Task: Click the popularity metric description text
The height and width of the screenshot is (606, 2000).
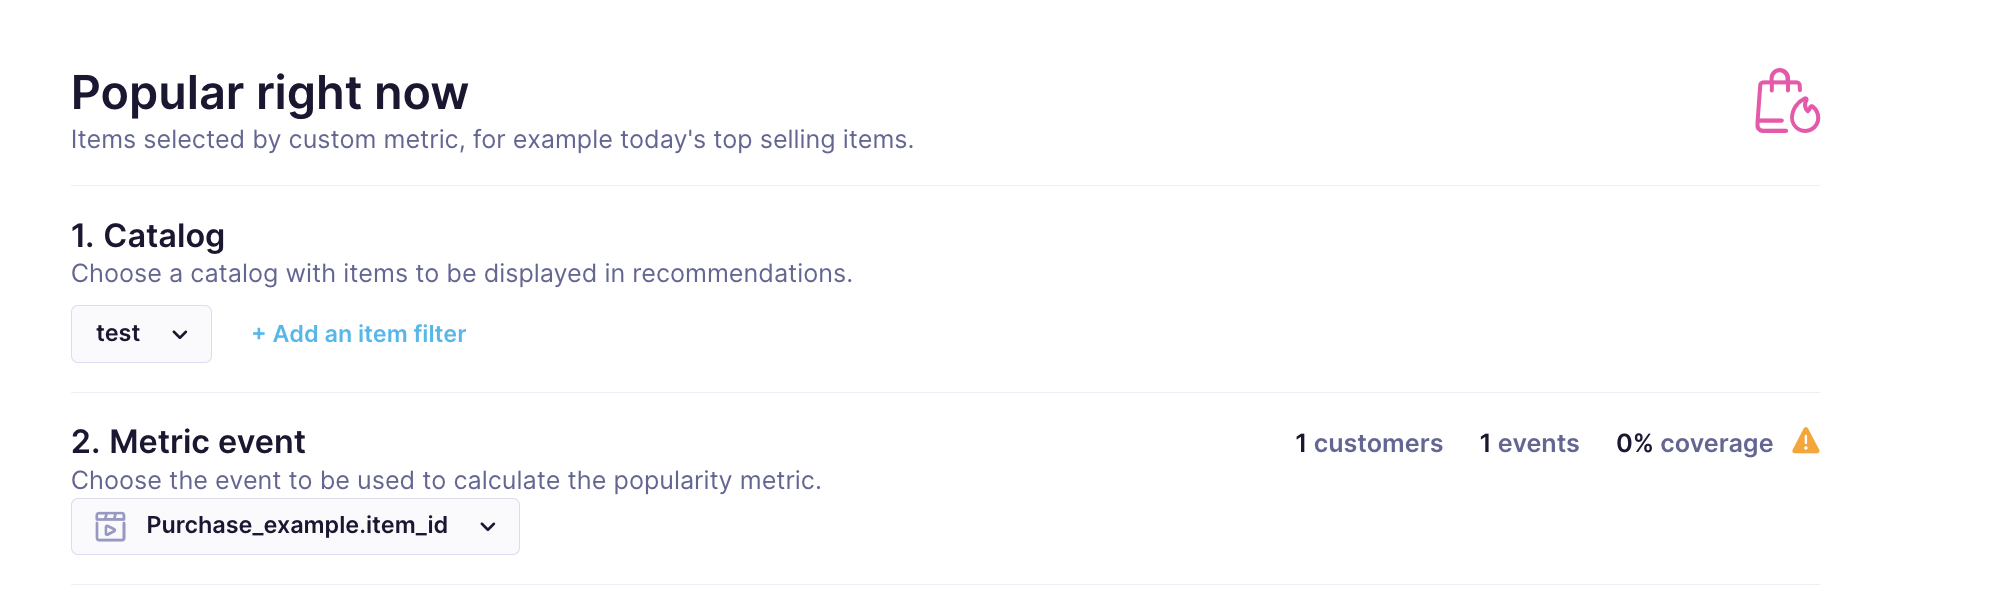Action: [446, 481]
